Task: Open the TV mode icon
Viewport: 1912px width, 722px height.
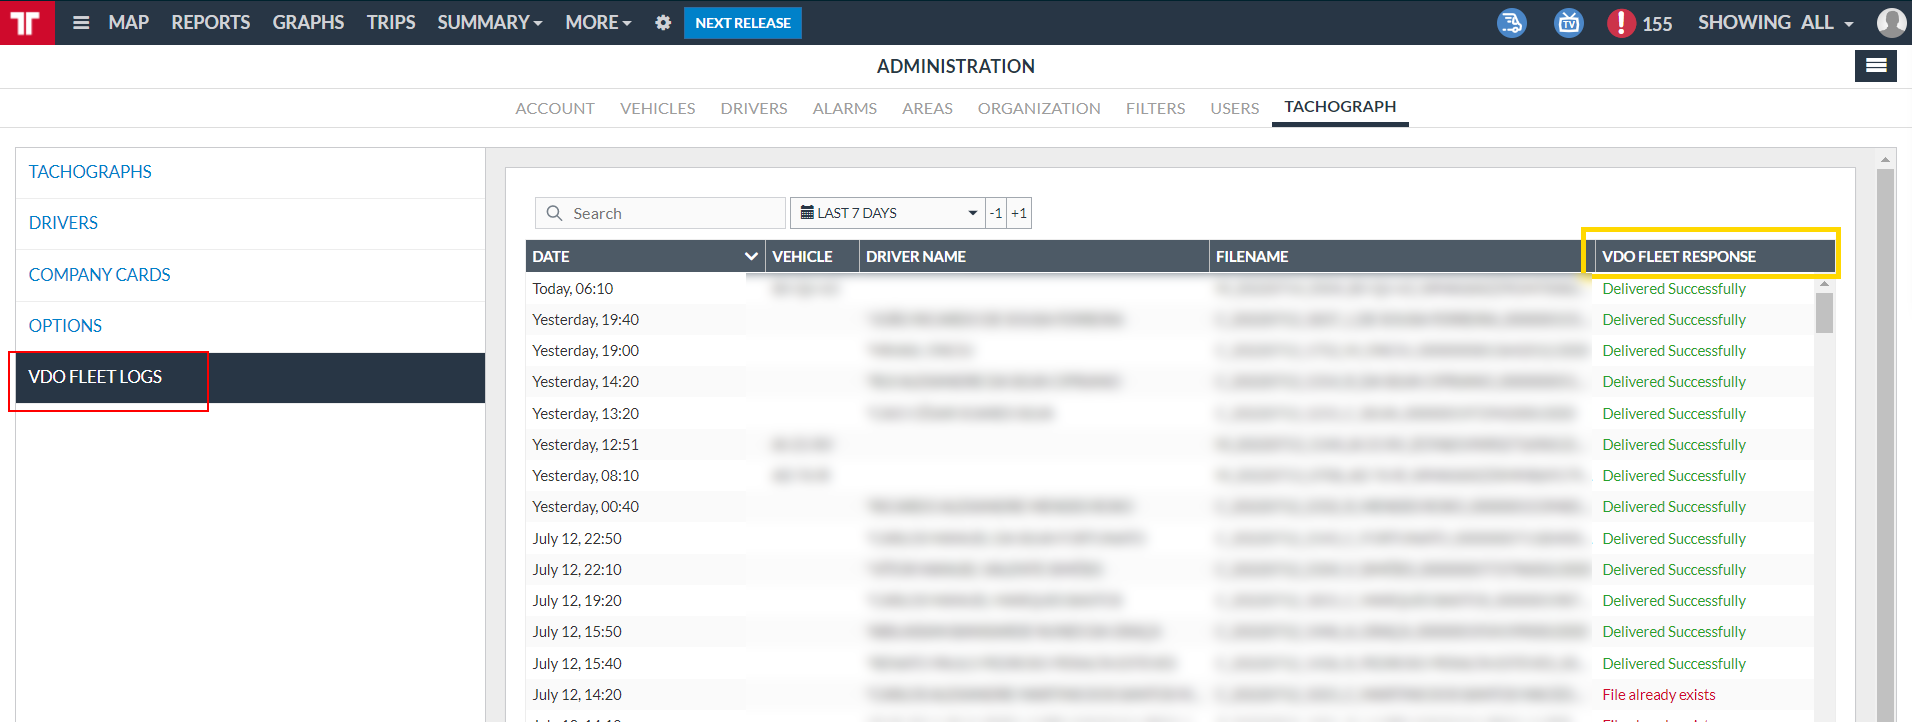Action: [x=1568, y=22]
